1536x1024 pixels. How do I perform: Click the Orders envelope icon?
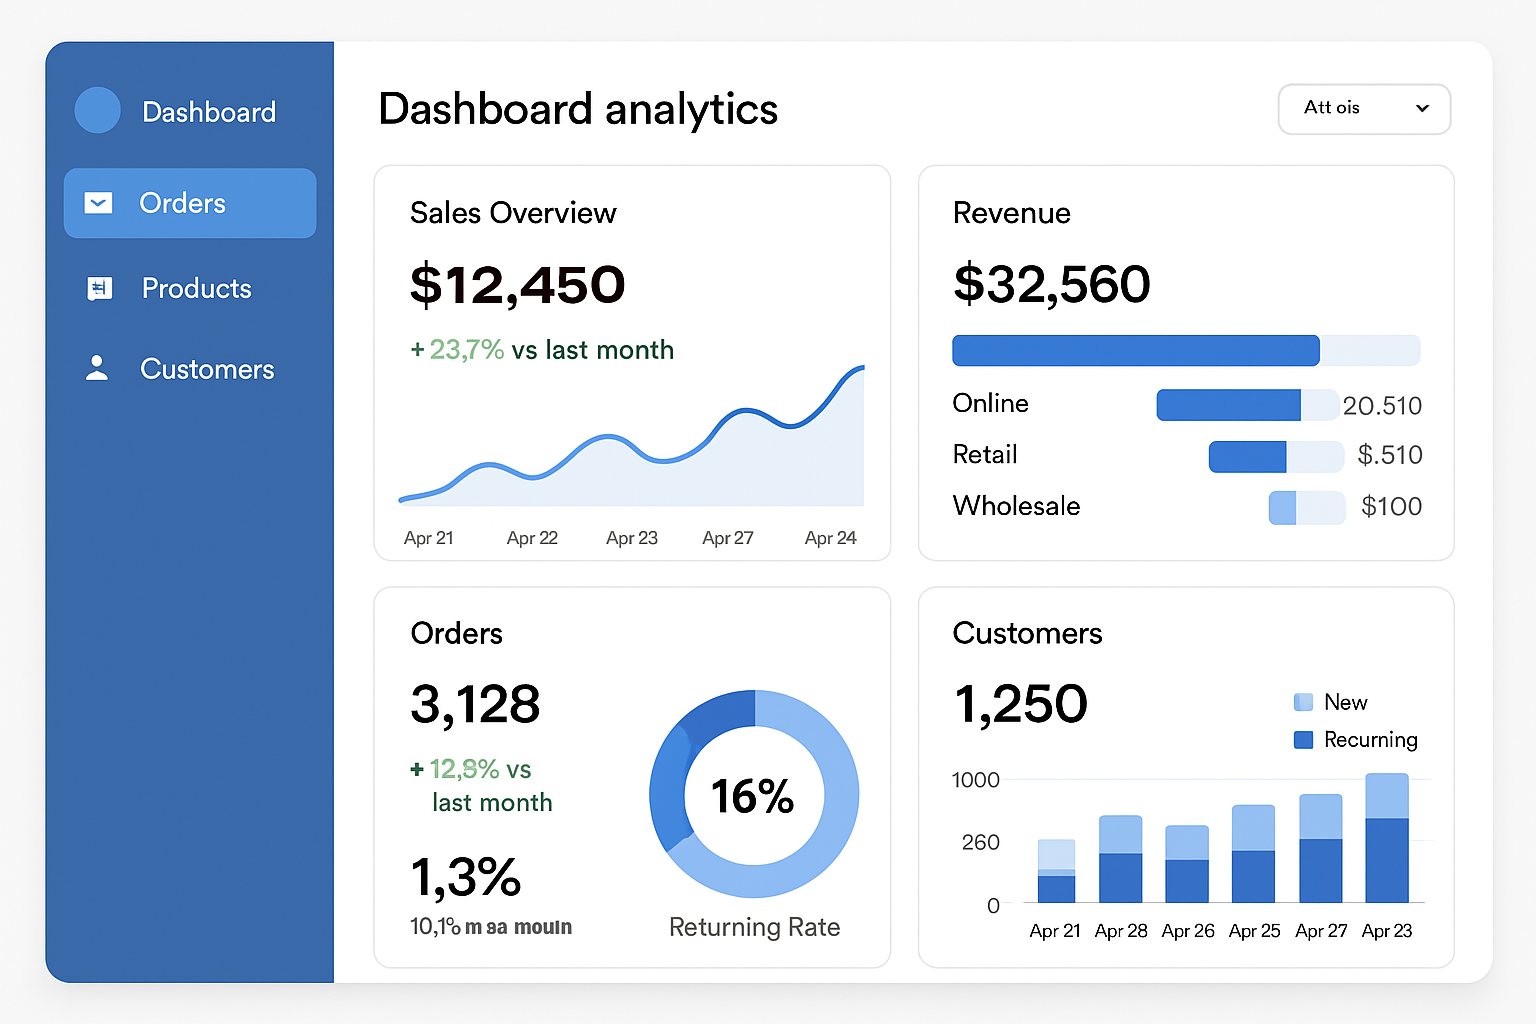pos(98,203)
